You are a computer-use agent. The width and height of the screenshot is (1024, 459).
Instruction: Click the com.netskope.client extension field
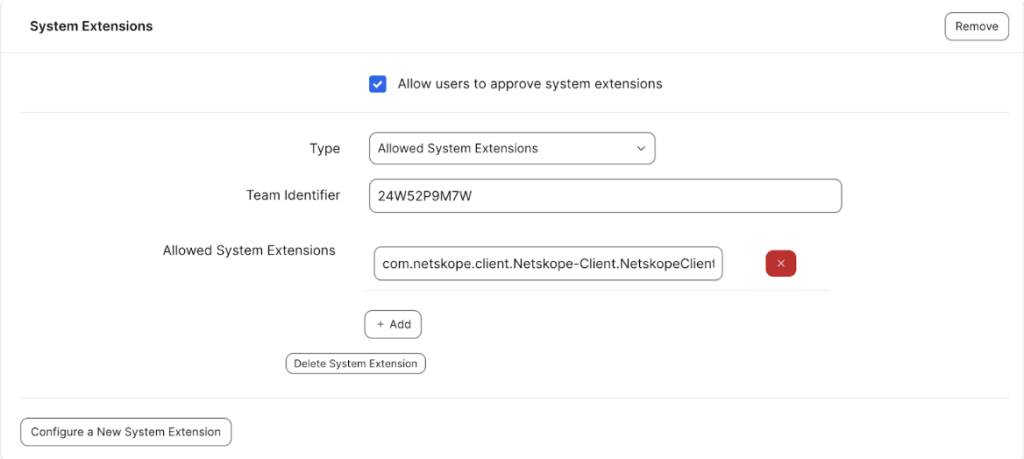(x=549, y=263)
